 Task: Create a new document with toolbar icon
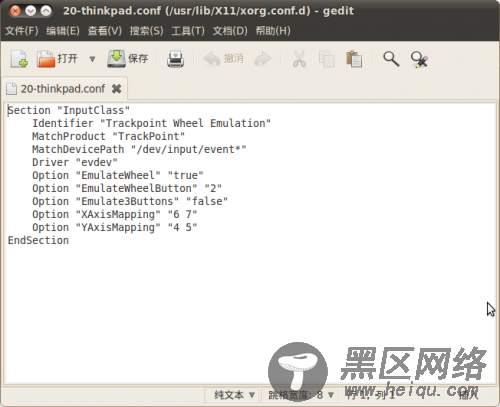[19, 59]
